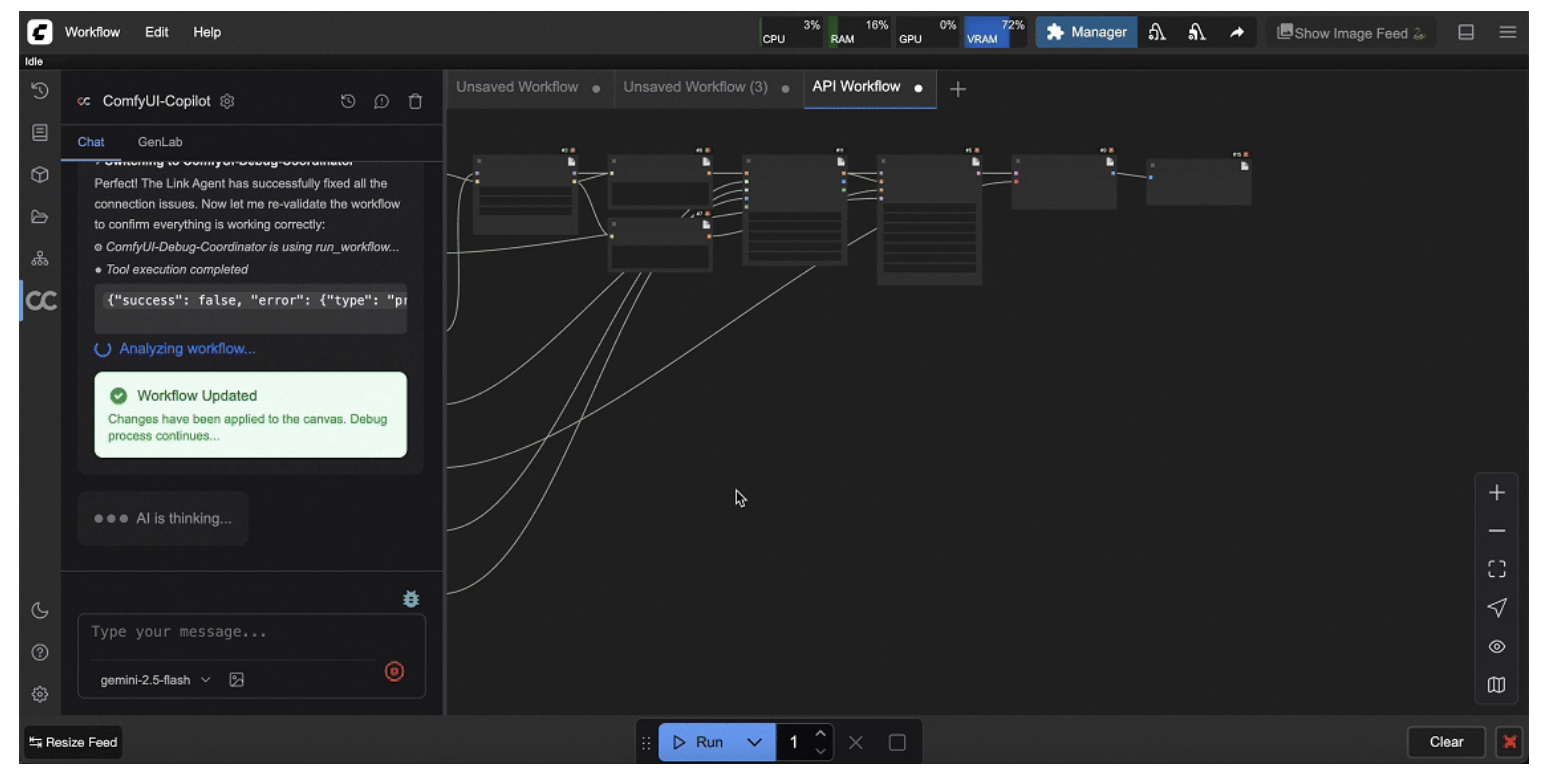Open the Help menu
This screenshot has height=774, width=1548.
point(207,32)
